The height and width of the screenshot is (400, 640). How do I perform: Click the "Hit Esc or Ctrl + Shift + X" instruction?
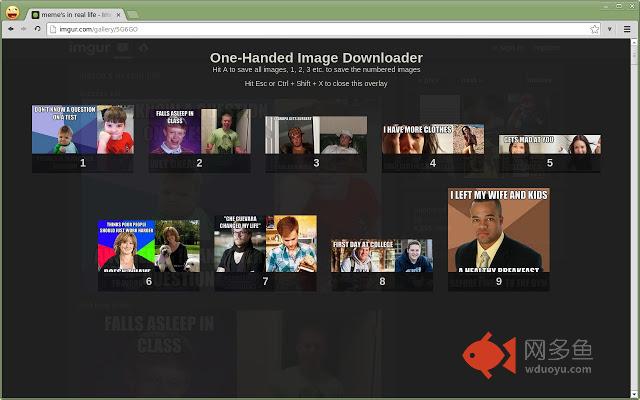316,84
